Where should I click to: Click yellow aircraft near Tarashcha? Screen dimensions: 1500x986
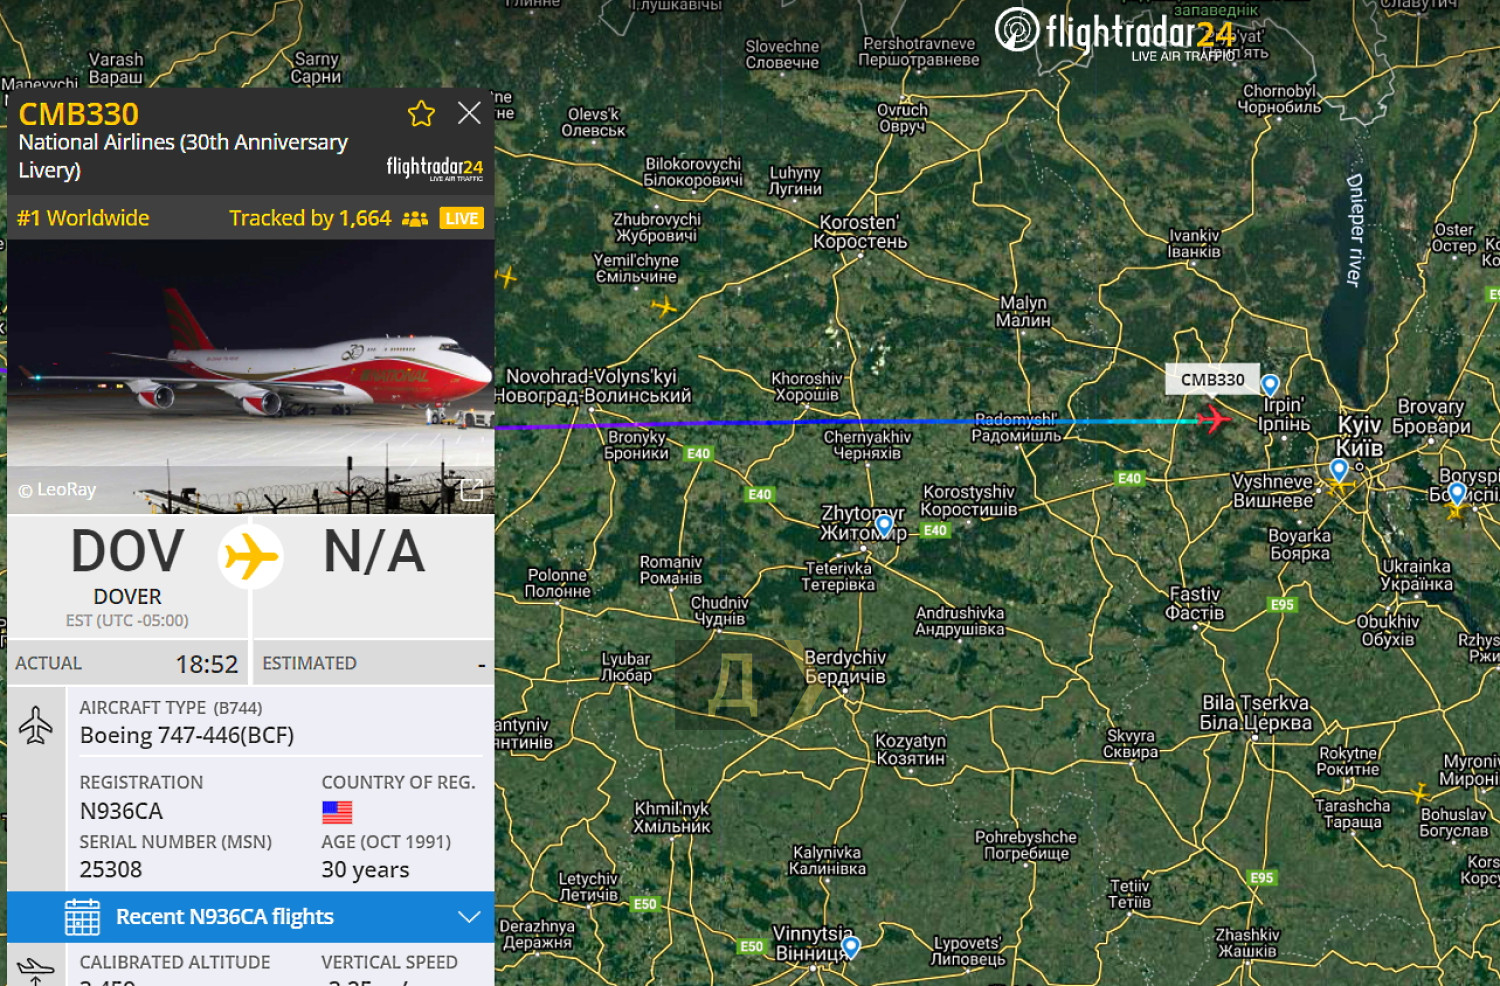(x=1419, y=793)
